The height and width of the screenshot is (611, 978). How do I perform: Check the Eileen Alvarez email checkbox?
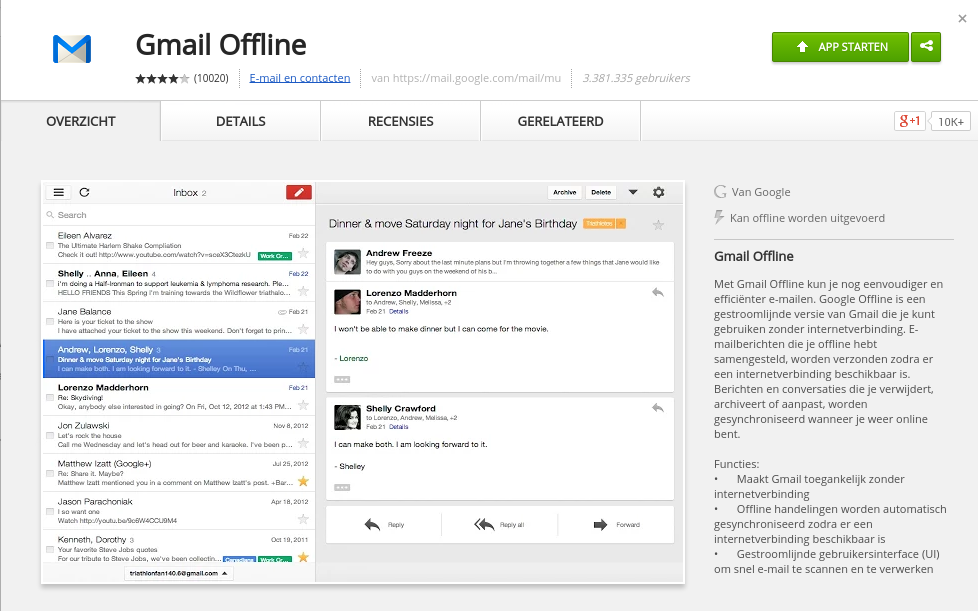click(x=50, y=246)
